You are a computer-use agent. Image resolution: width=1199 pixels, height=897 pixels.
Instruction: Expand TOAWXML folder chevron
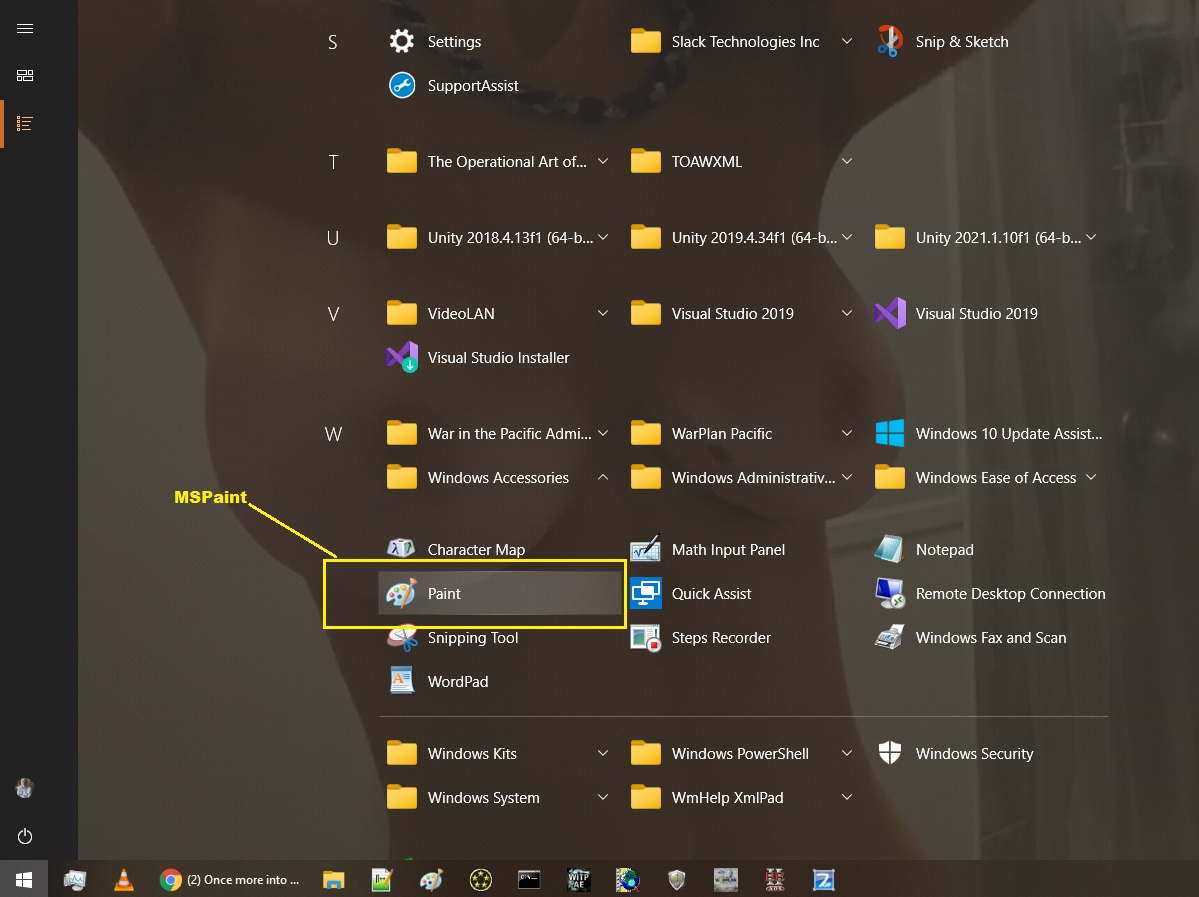pyautogui.click(x=846, y=161)
